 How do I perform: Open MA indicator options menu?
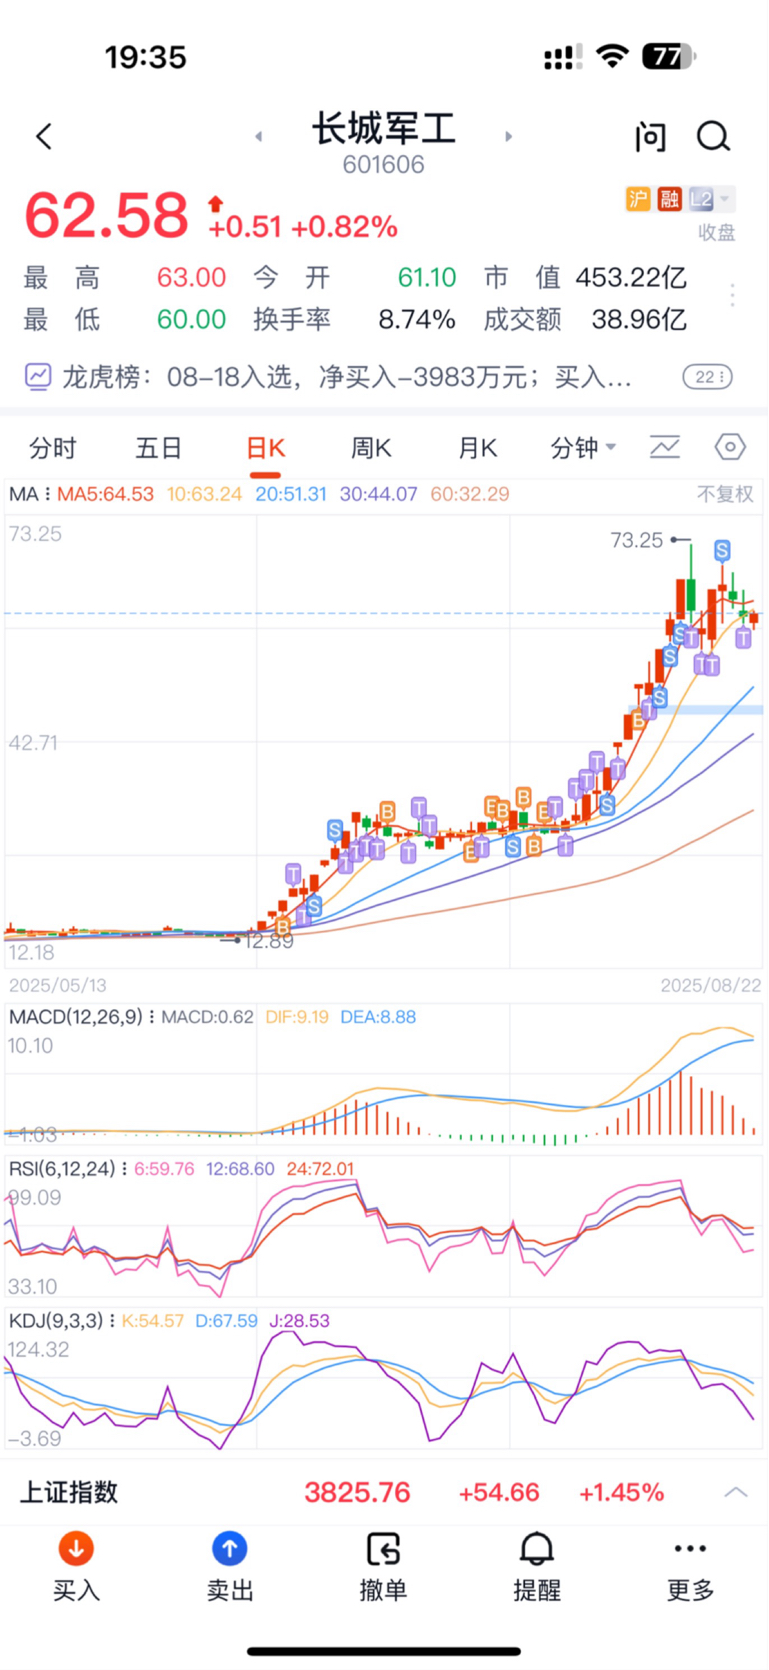pos(30,494)
